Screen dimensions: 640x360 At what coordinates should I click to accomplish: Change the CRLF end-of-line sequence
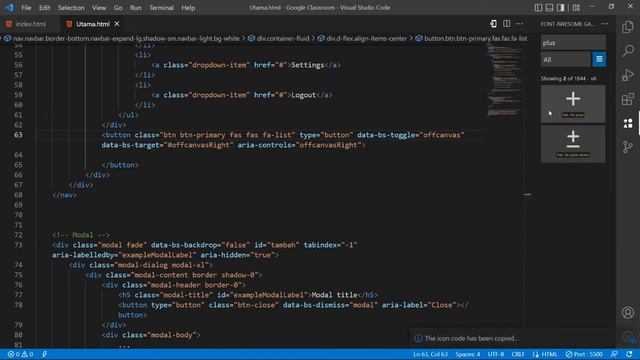(x=518, y=354)
